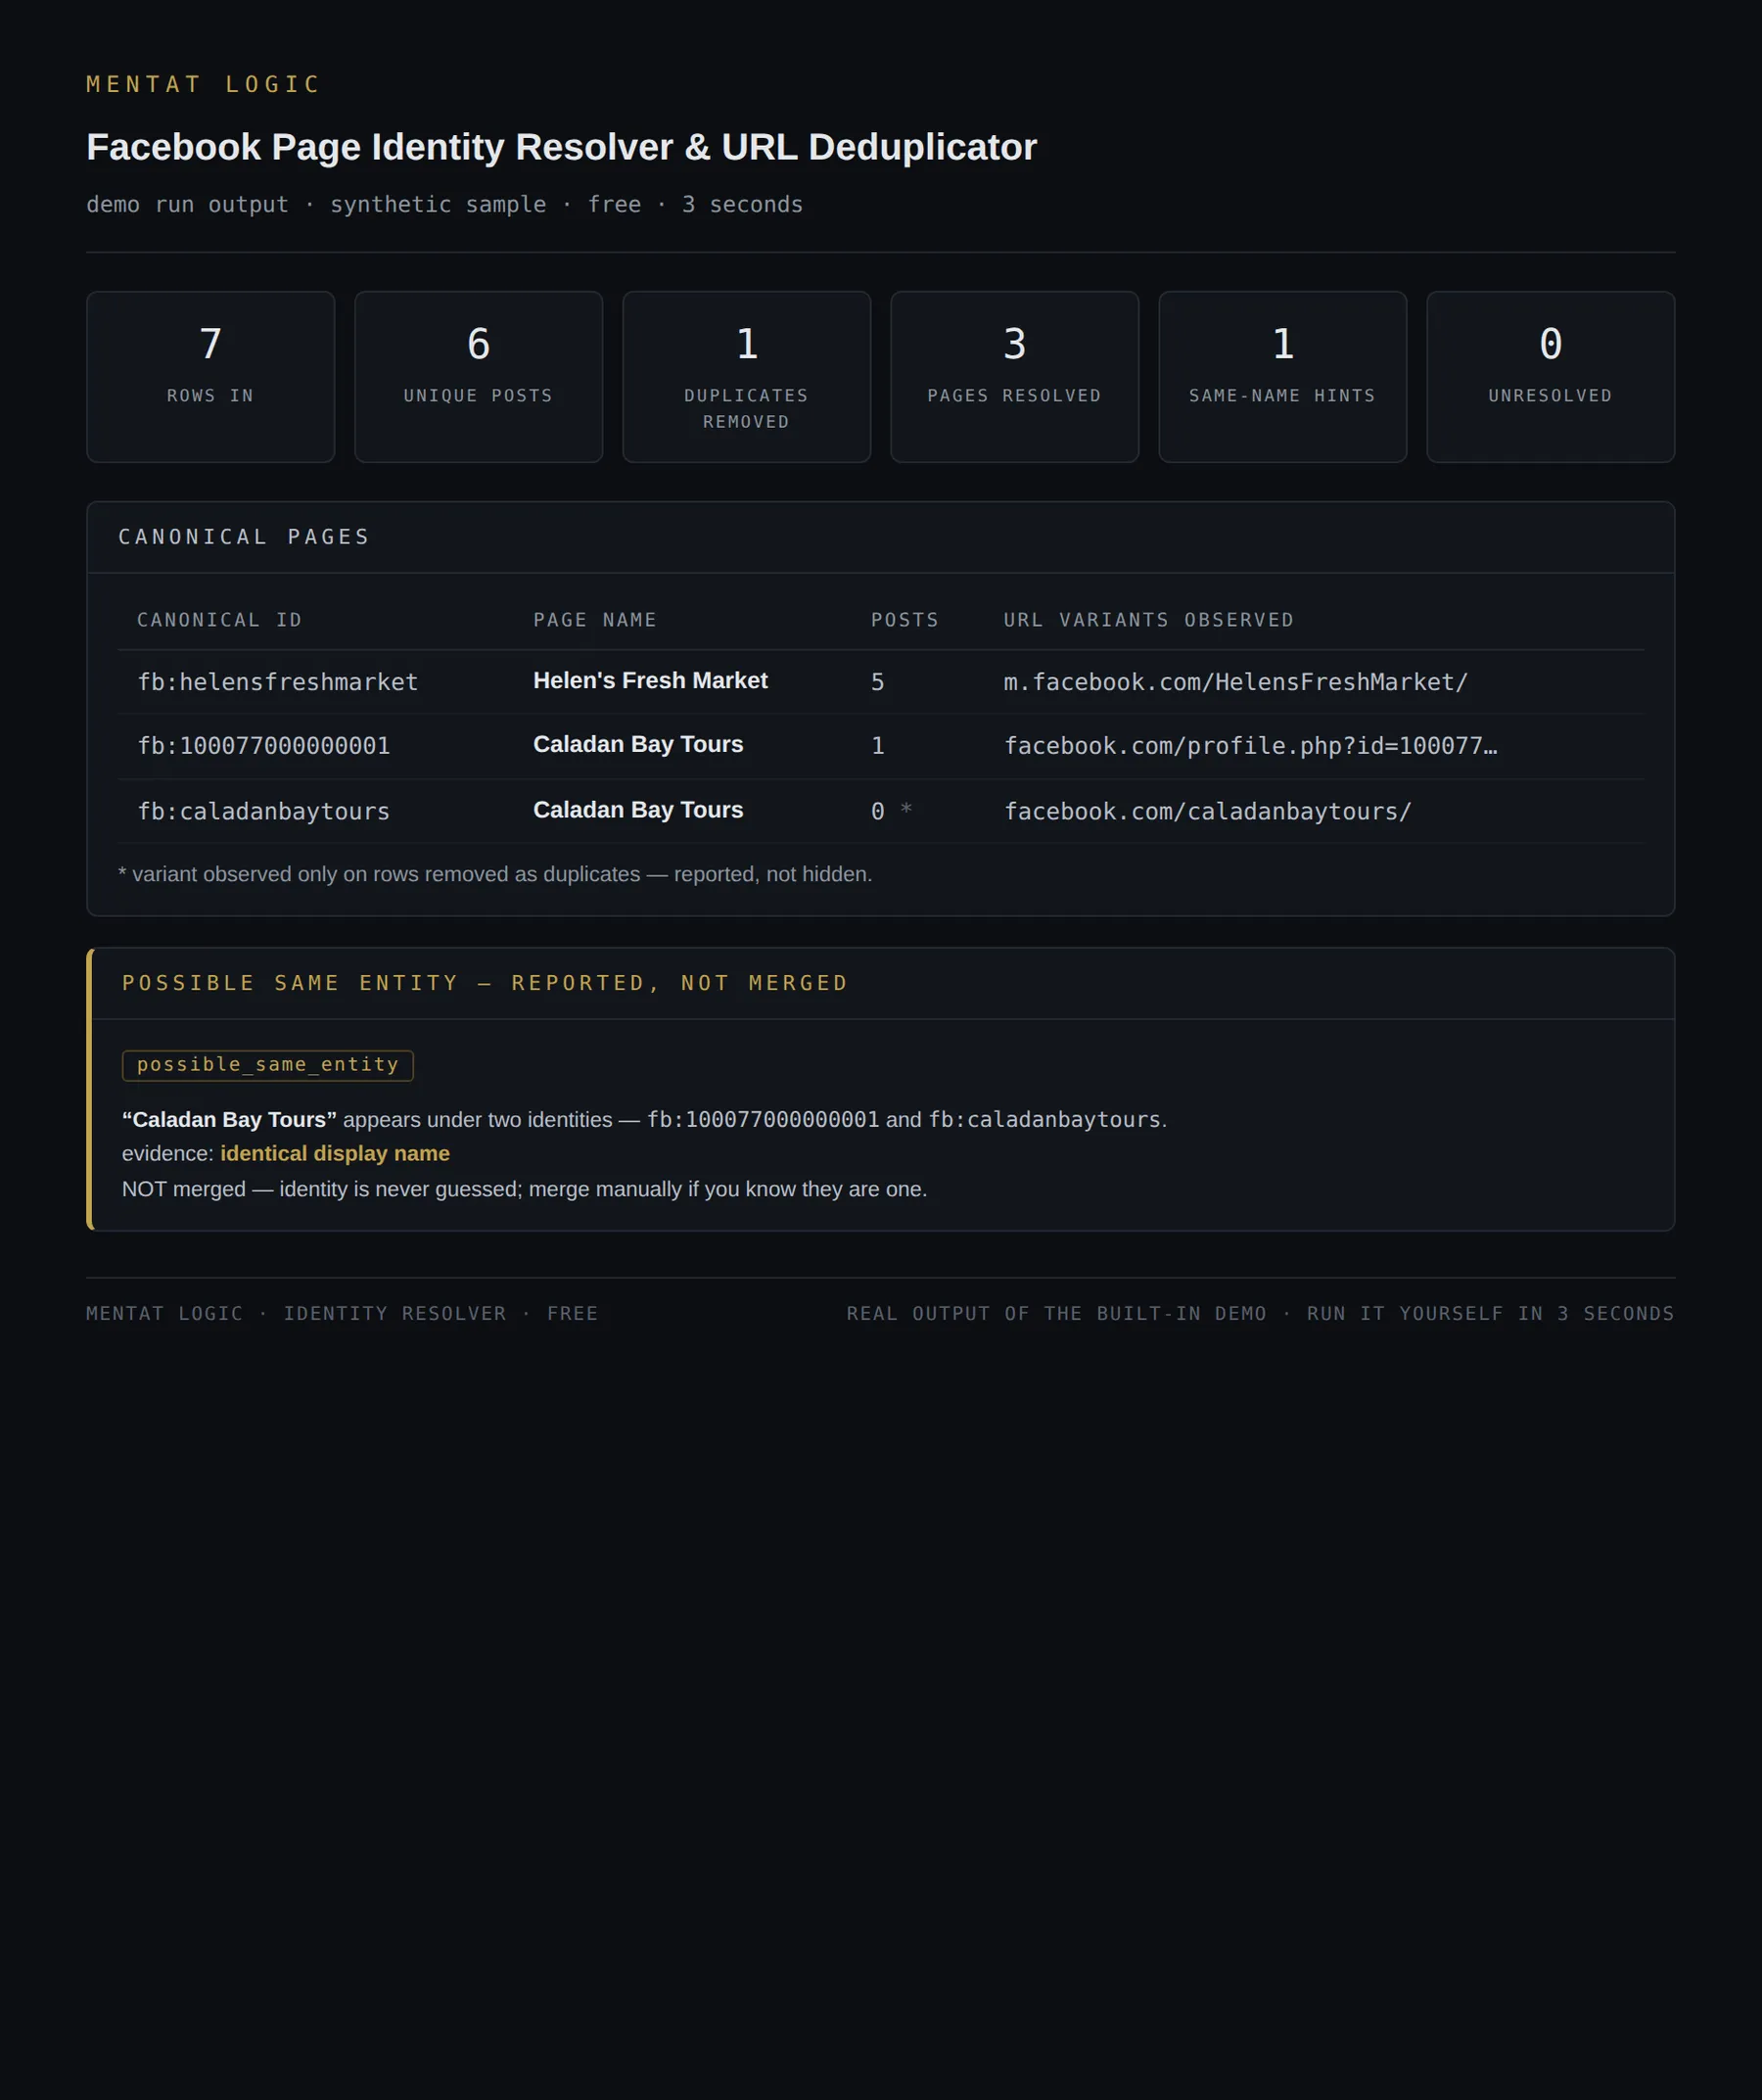Click the PAGE NAME column header

[595, 620]
